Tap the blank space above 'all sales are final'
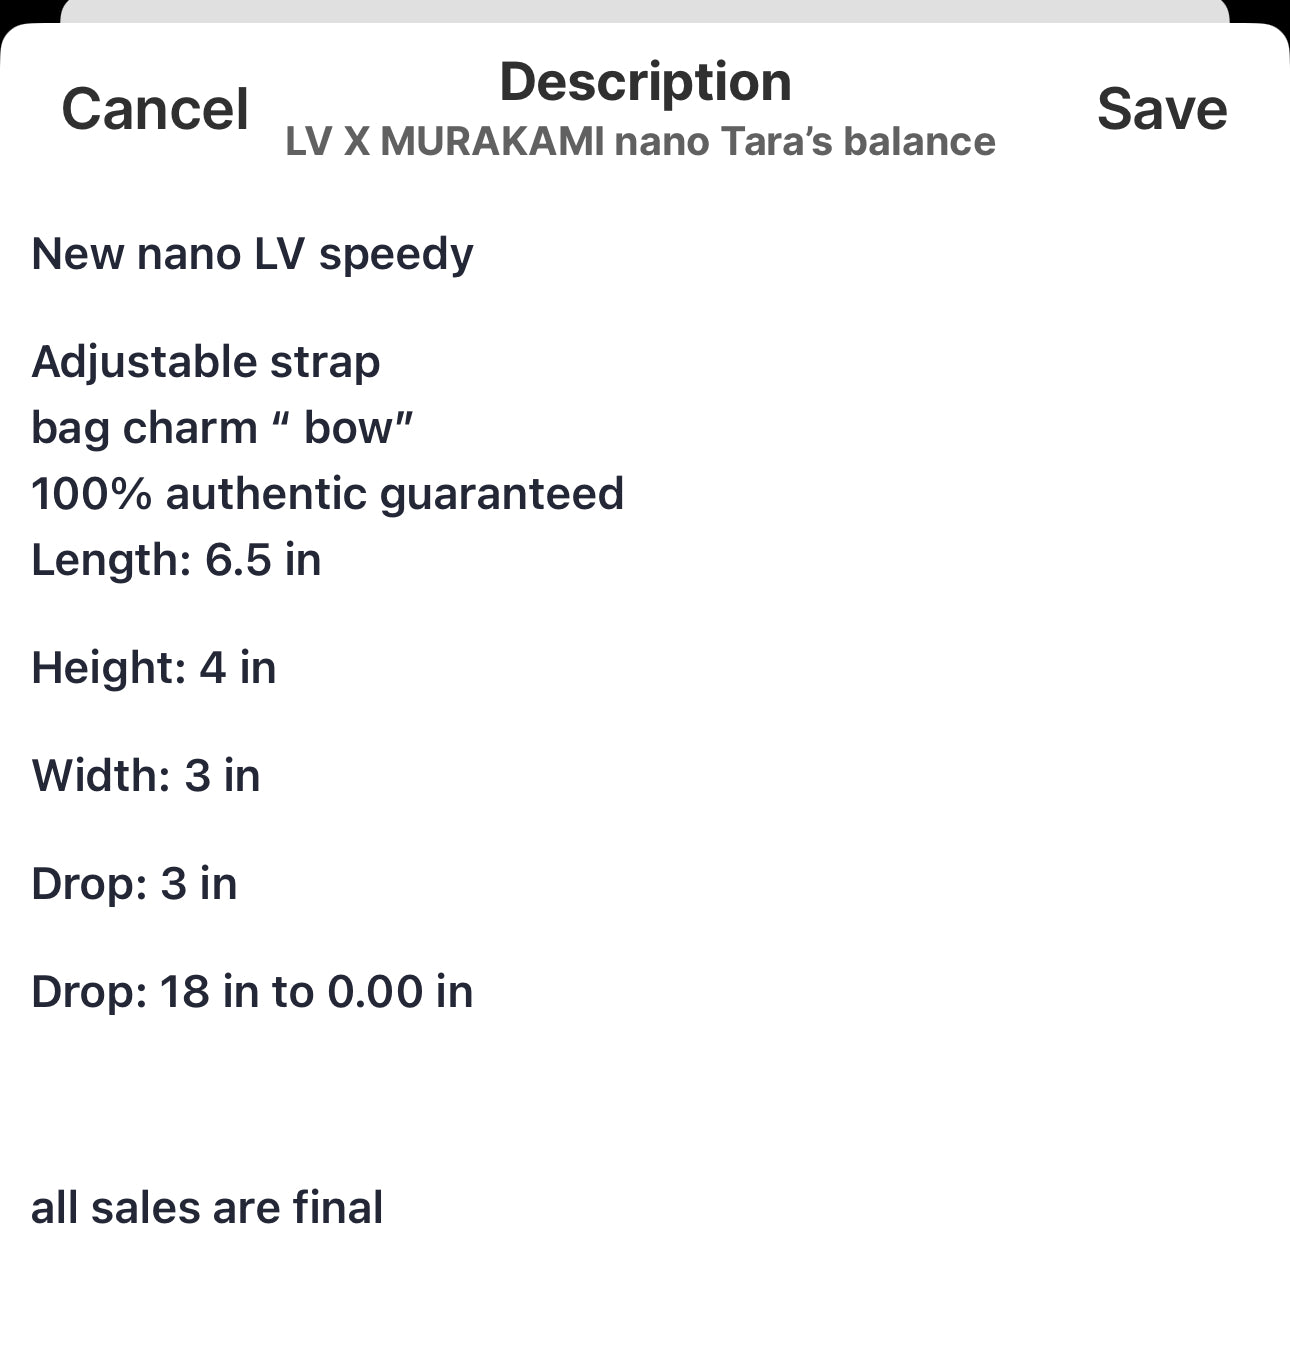The width and height of the screenshot is (1290, 1363). pos(645,1100)
